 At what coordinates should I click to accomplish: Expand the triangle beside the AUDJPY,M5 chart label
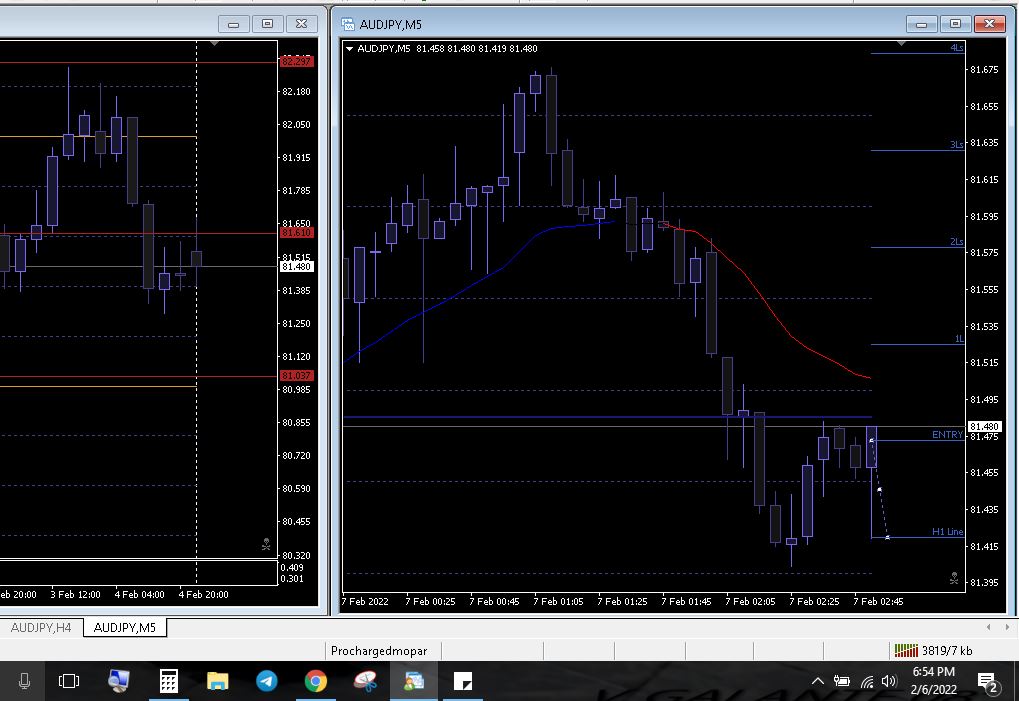point(349,49)
